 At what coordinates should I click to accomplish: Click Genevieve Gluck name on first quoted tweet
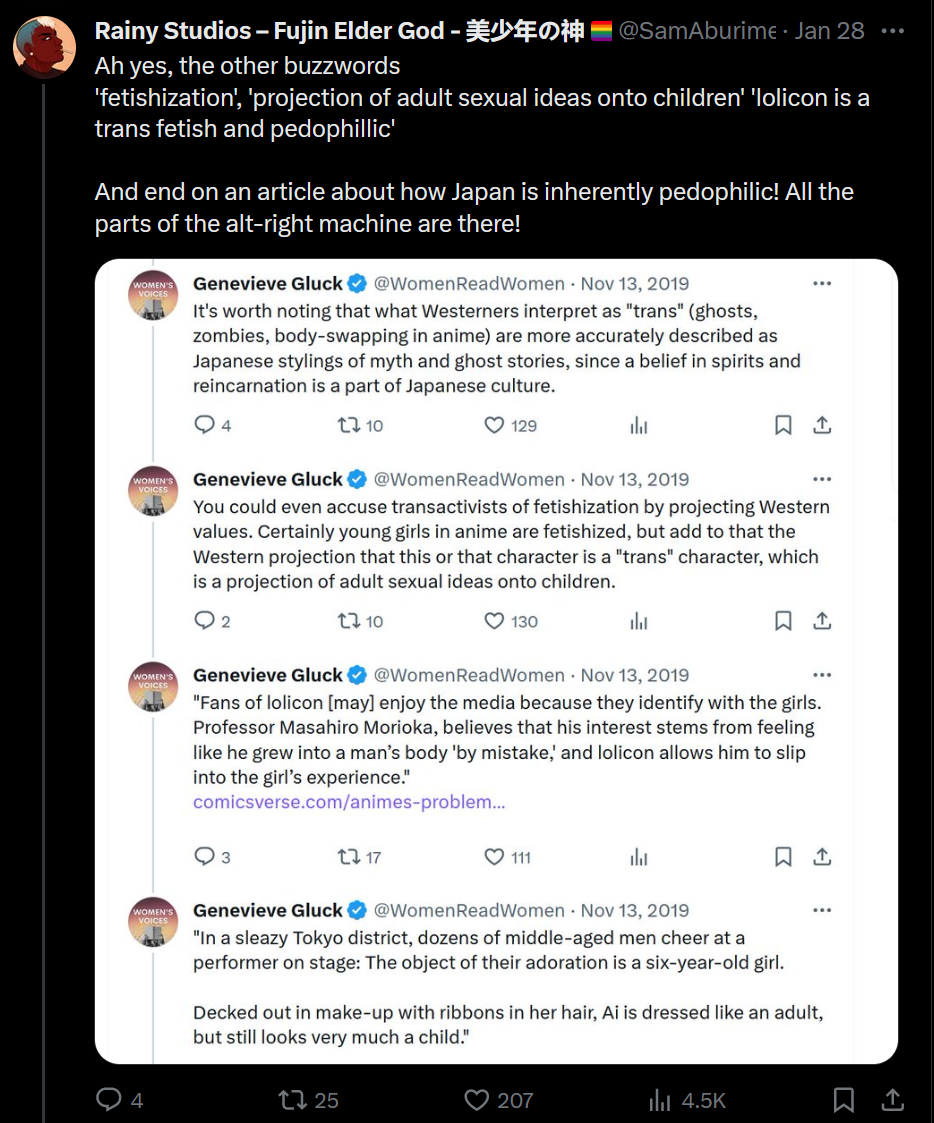[x=267, y=283]
